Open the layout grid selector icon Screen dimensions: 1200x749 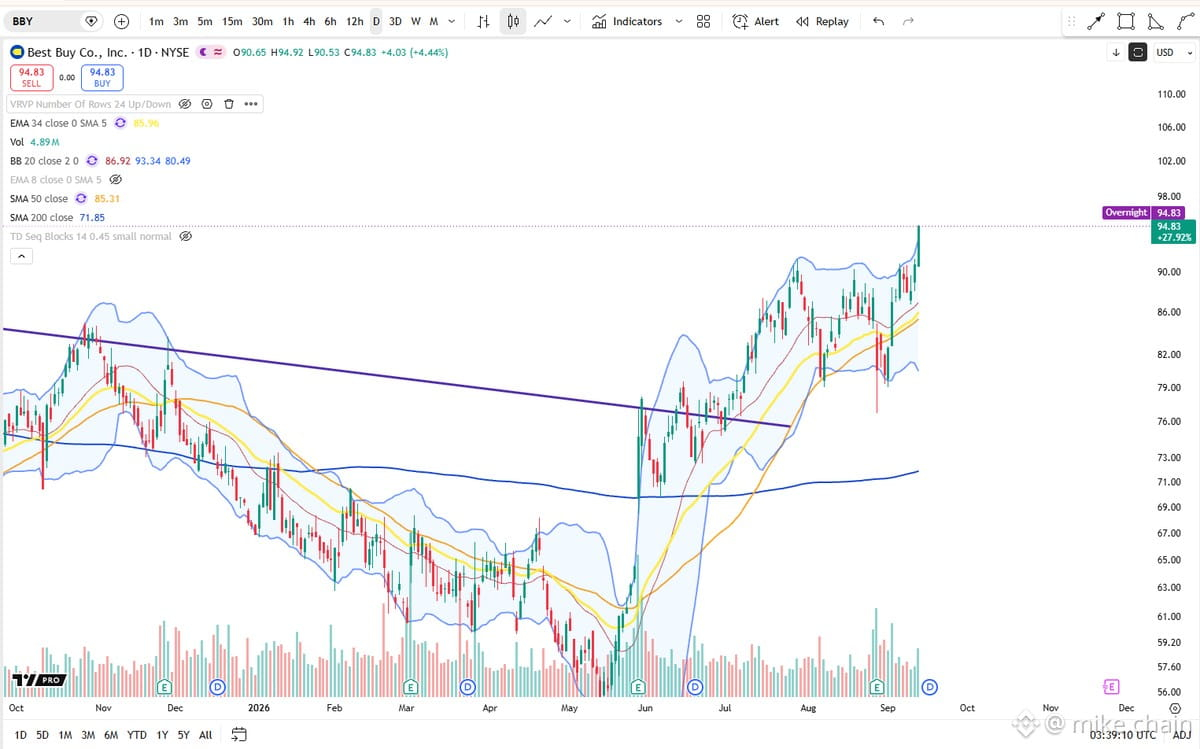(x=703, y=21)
